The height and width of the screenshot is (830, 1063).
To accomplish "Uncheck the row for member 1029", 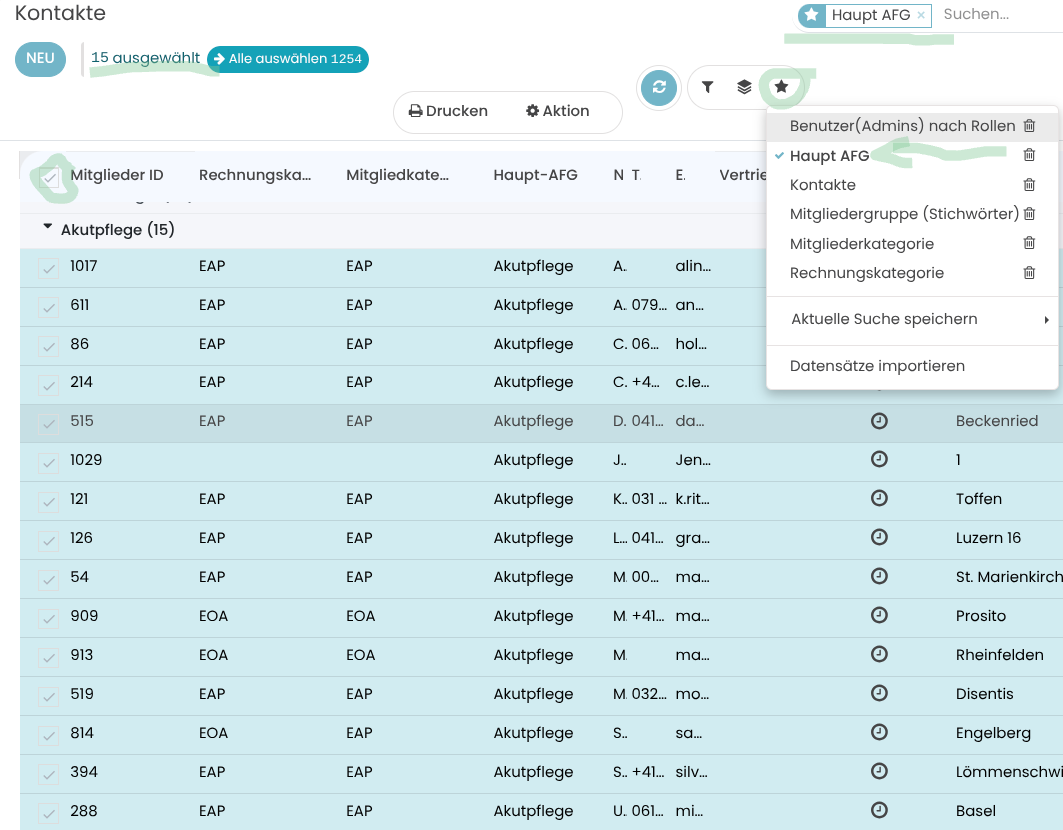I will click(49, 461).
